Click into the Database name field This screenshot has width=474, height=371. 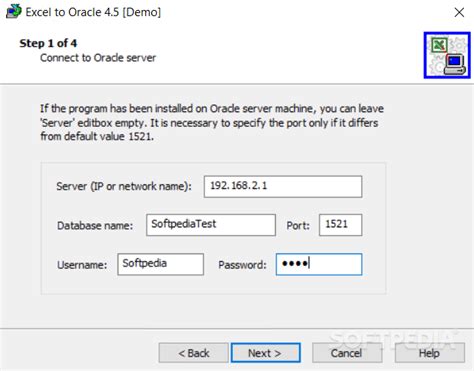(211, 225)
